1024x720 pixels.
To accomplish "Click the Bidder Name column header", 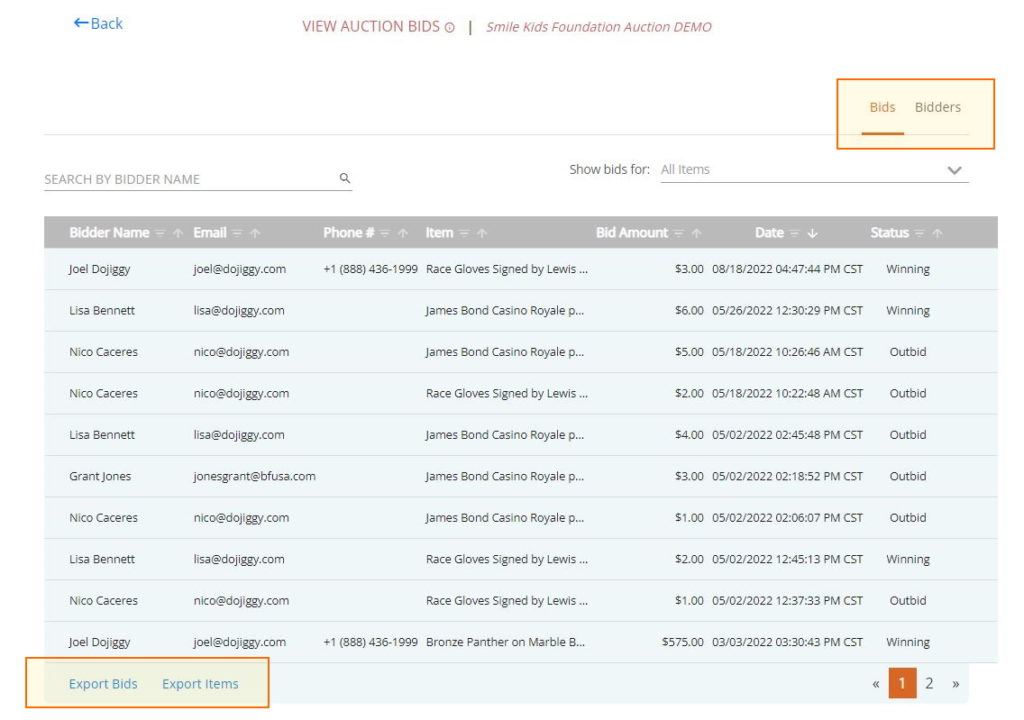I will point(109,233).
